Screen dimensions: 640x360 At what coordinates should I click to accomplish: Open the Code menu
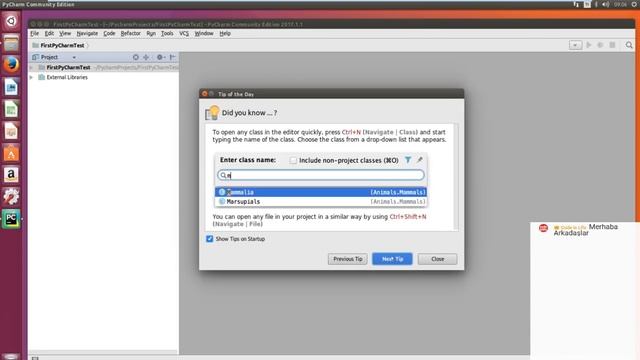109,33
